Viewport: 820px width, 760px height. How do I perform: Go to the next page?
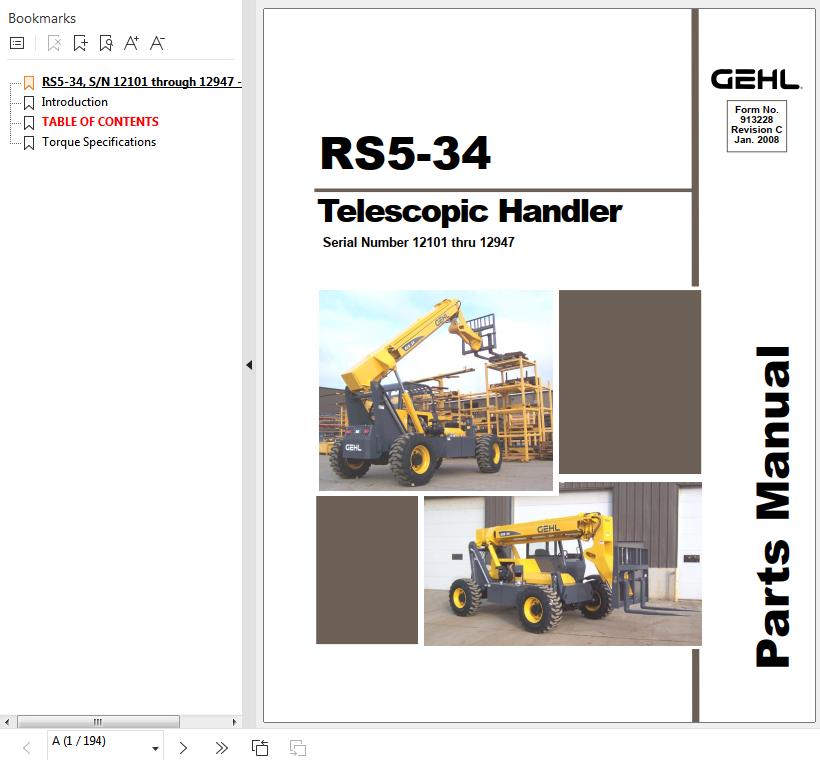(183, 747)
